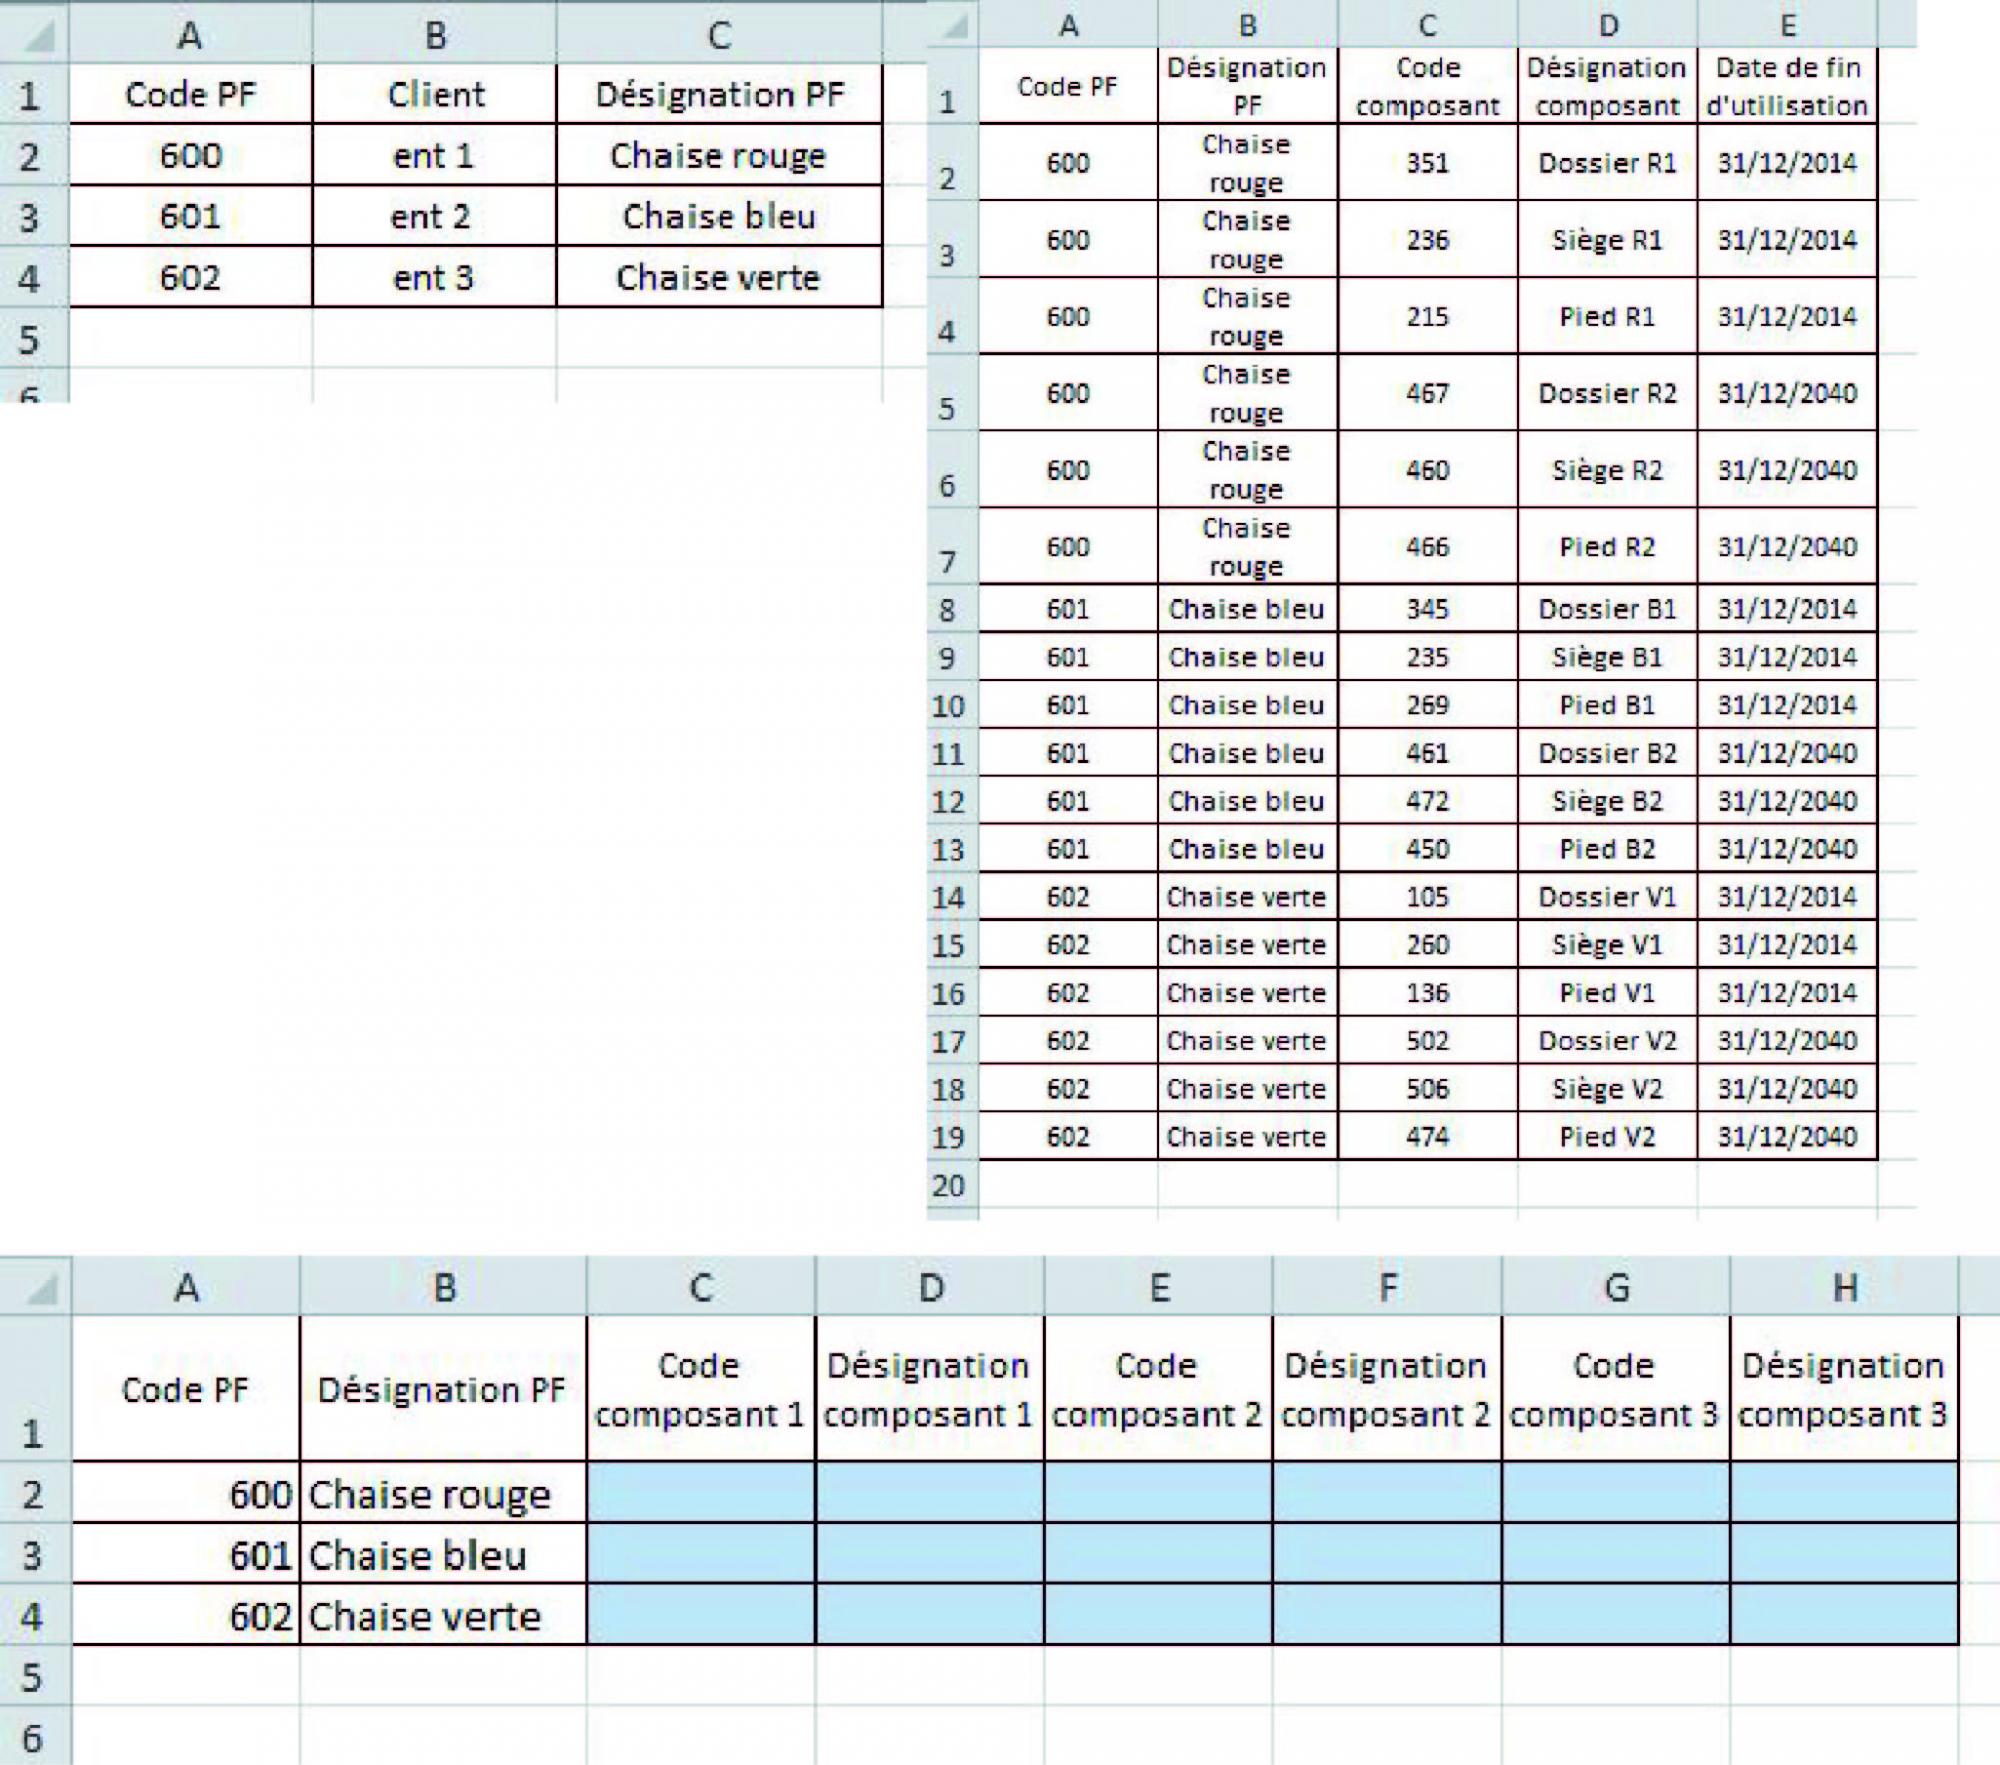Select column E header in right sheet

coord(1787,27)
